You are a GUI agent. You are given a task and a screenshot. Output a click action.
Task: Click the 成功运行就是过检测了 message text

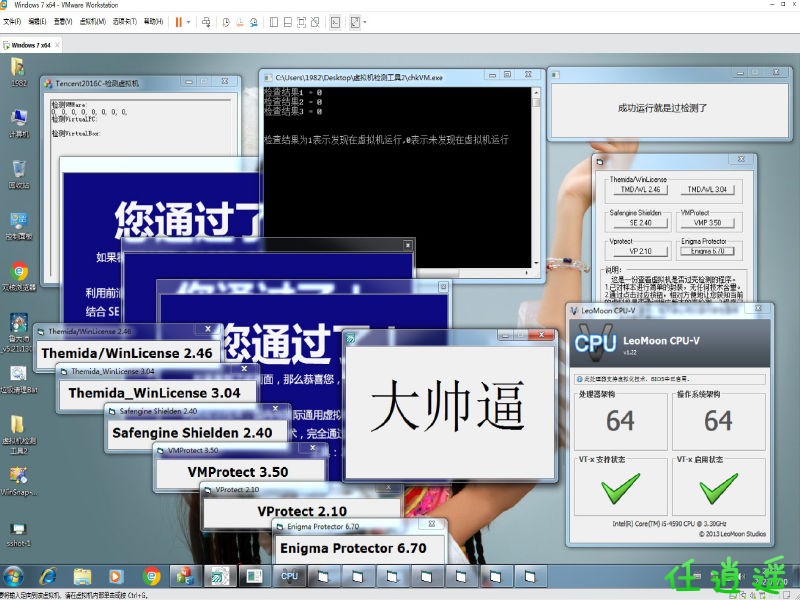click(662, 108)
